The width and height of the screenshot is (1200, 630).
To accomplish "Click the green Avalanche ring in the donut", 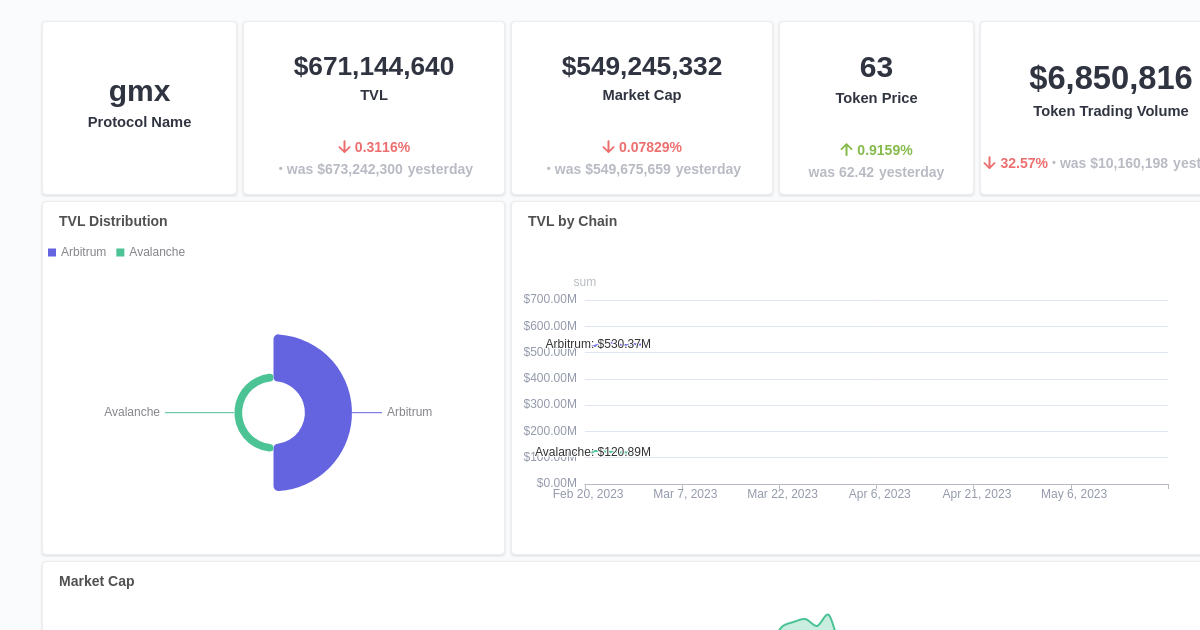I will 250,412.
